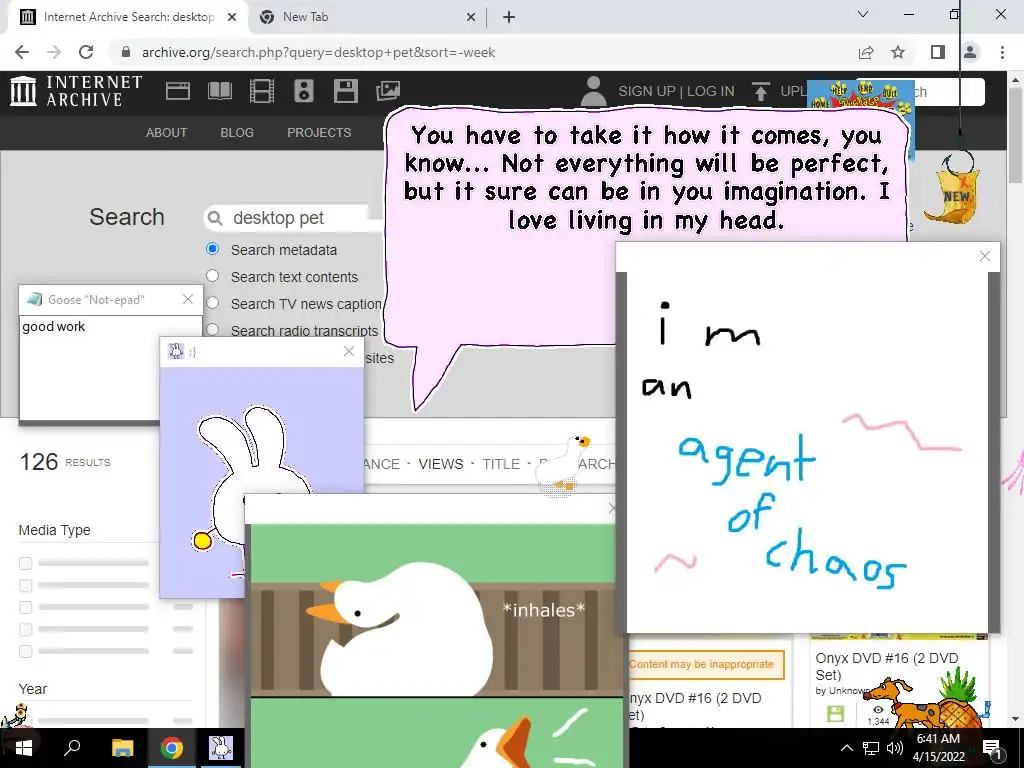Open the network tray icon
This screenshot has width=1024, height=768.
click(x=871, y=748)
